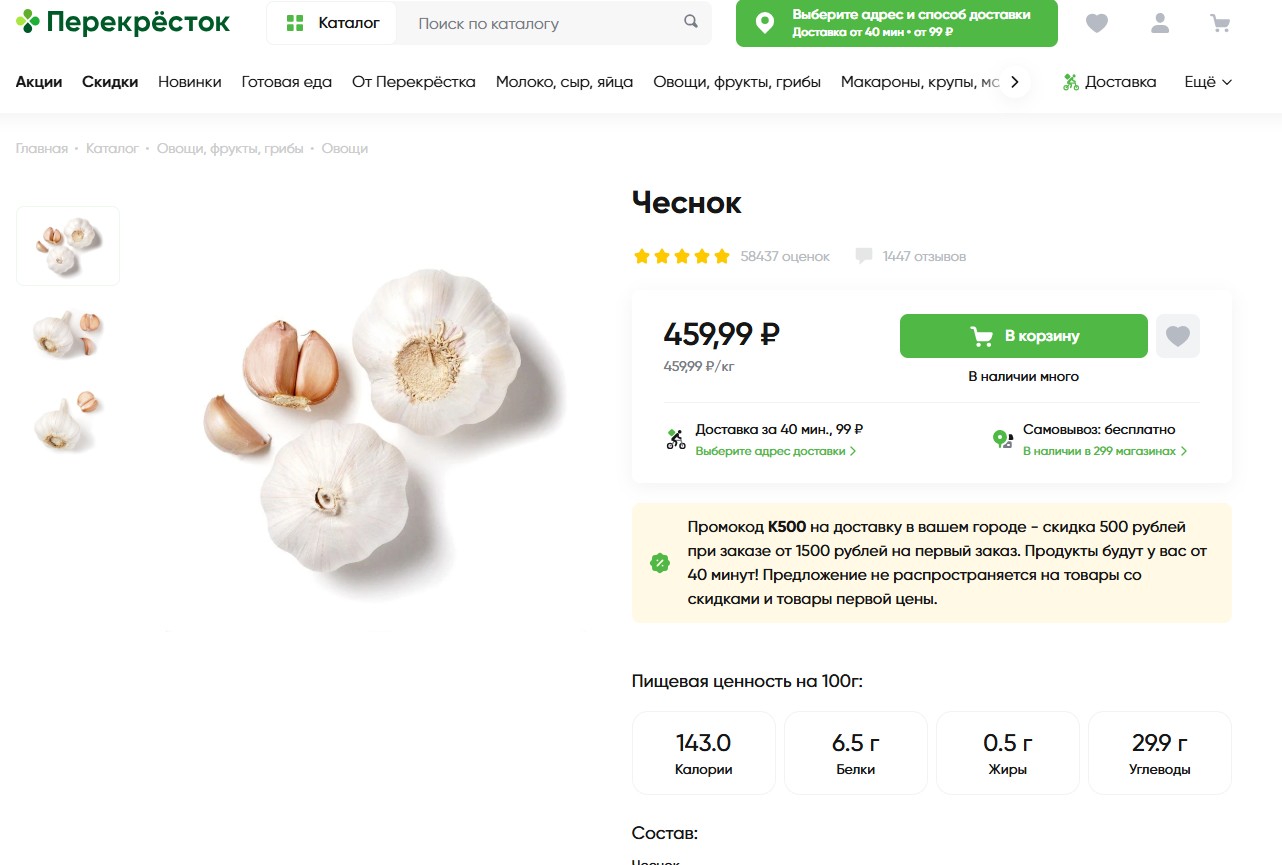Click the Перекрёсток logo
Screen dimensions: 1282x865
[x=123, y=22]
